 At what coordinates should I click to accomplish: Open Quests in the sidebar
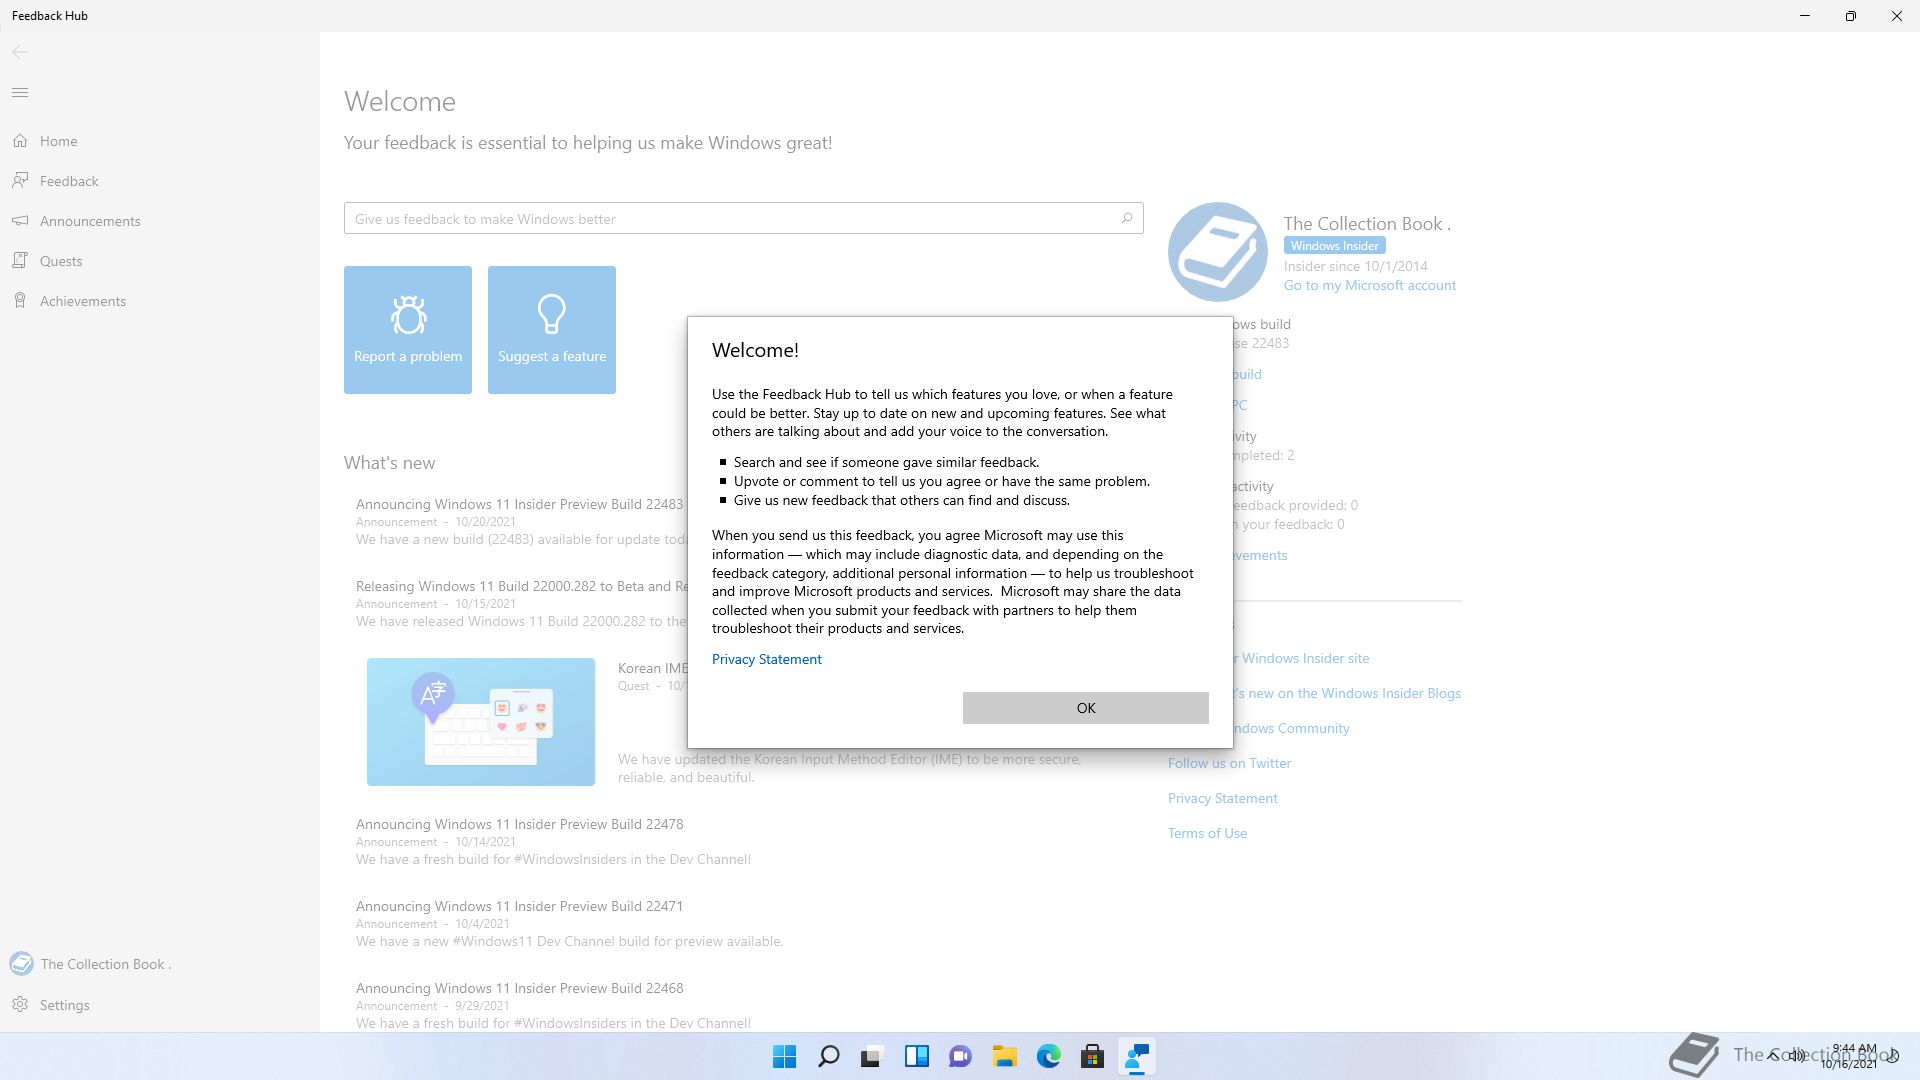[160, 261]
